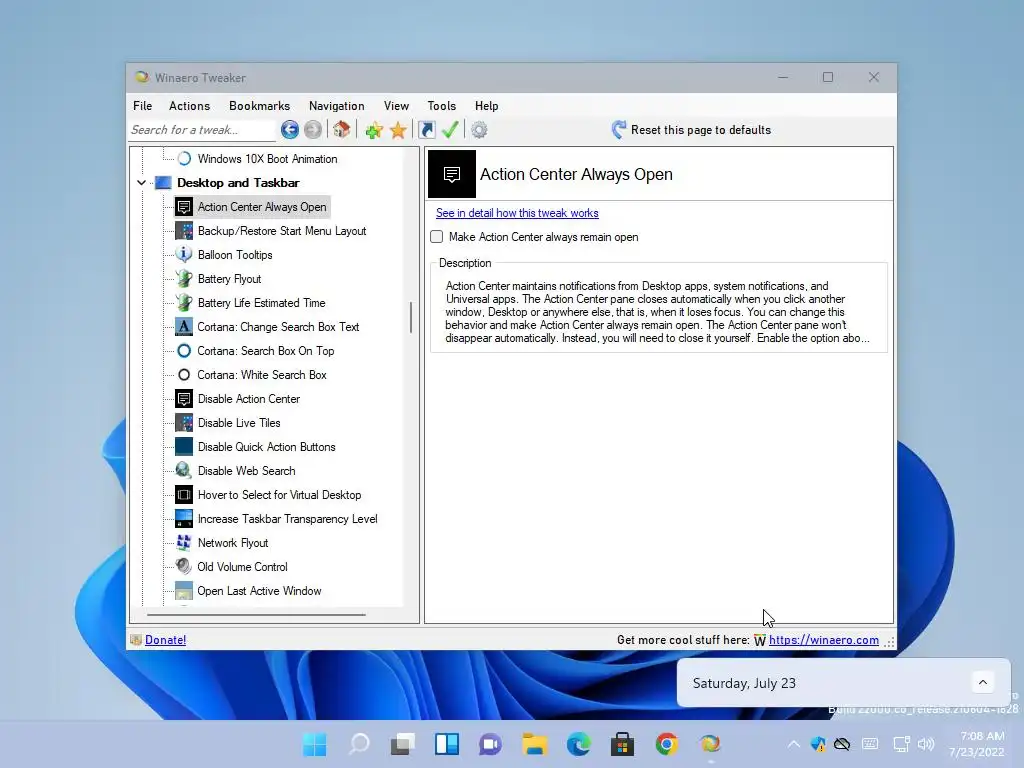Screen dimensions: 1024x768
Task: Click the tree panel horizontal scrollbar
Action: tap(256, 615)
